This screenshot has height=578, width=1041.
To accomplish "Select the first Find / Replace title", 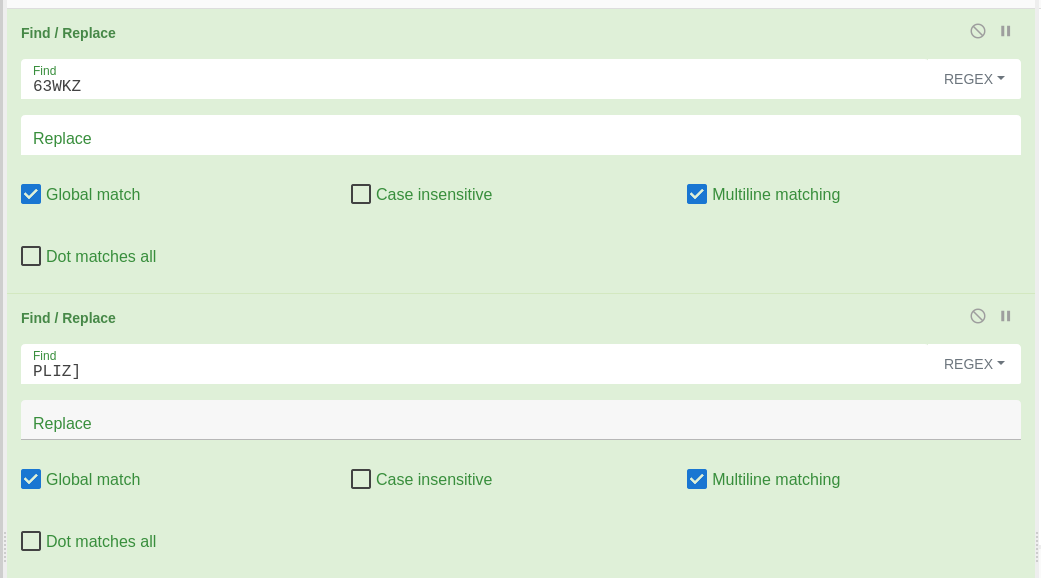I will 68,33.
